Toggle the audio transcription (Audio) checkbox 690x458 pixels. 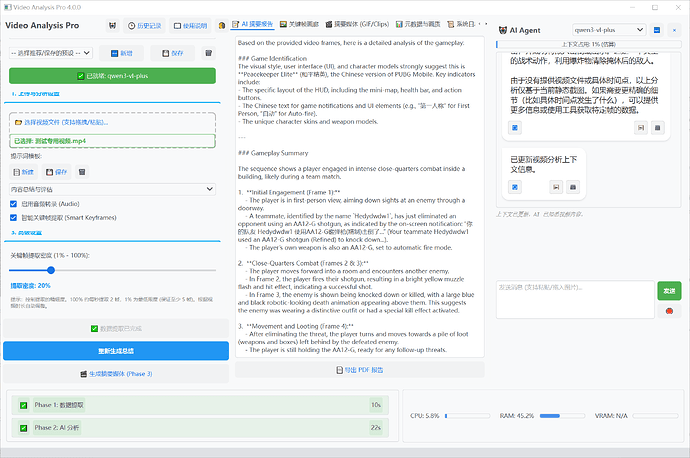tap(13, 204)
